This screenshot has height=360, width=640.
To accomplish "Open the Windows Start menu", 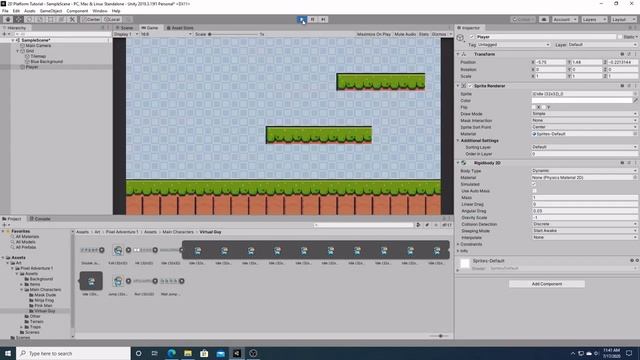I will point(8,353).
